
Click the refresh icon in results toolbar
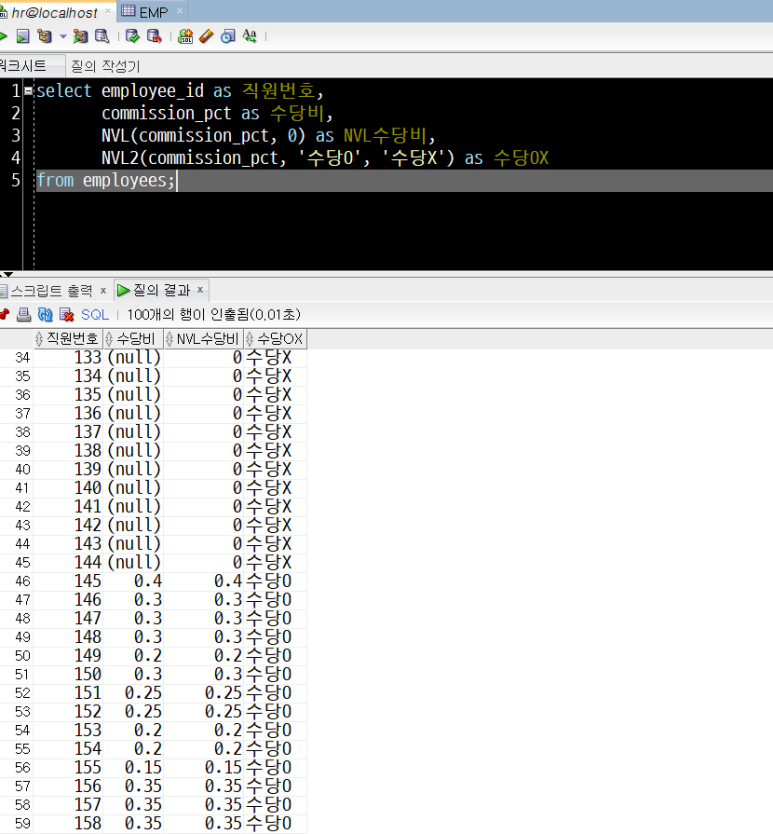tap(45, 314)
